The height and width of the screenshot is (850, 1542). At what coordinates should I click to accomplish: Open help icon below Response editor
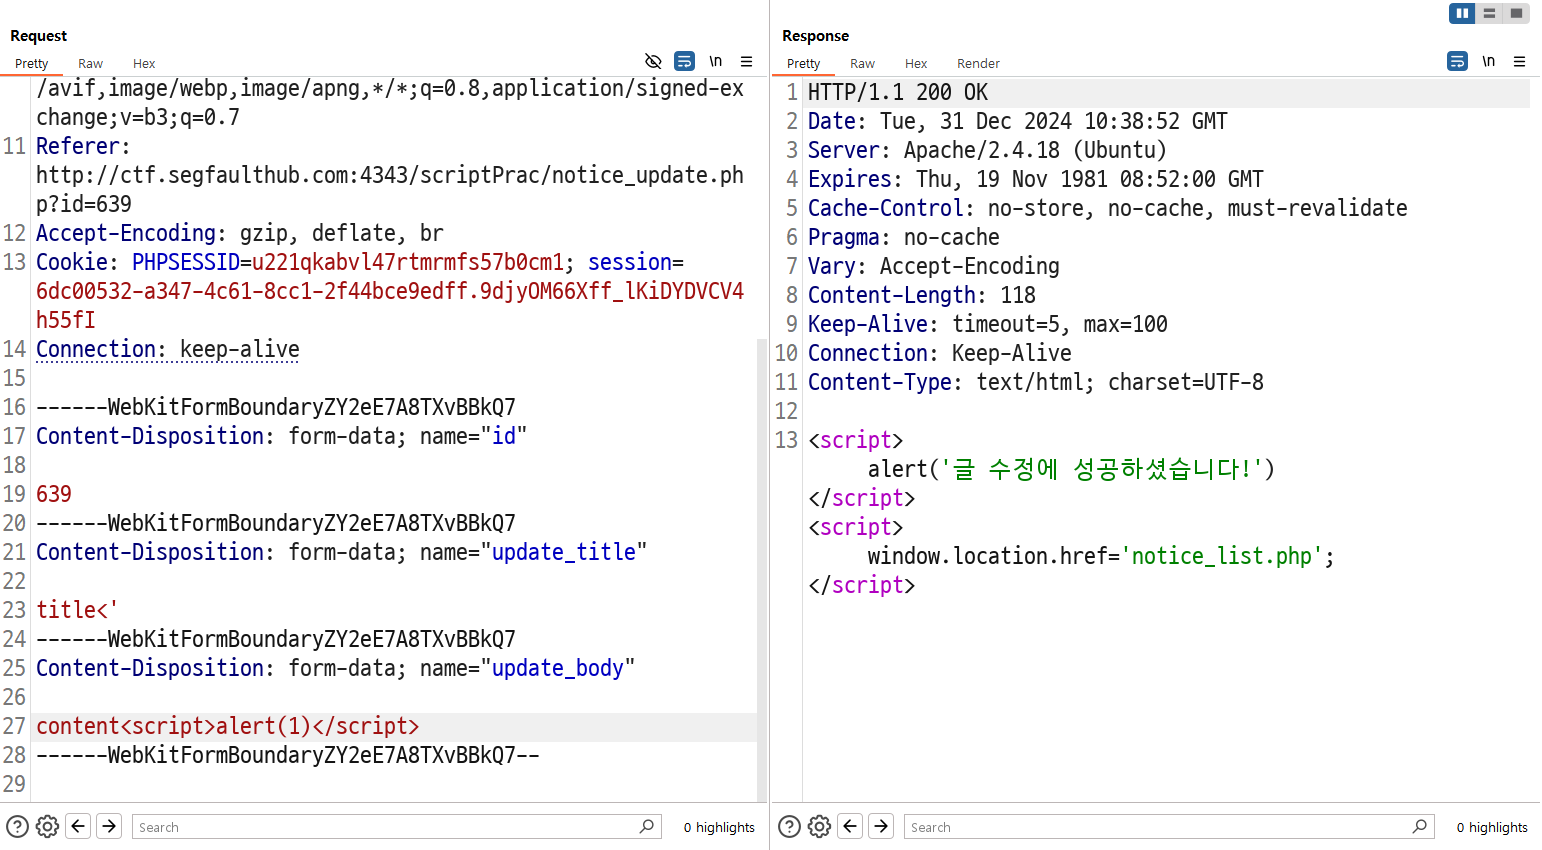point(789,826)
